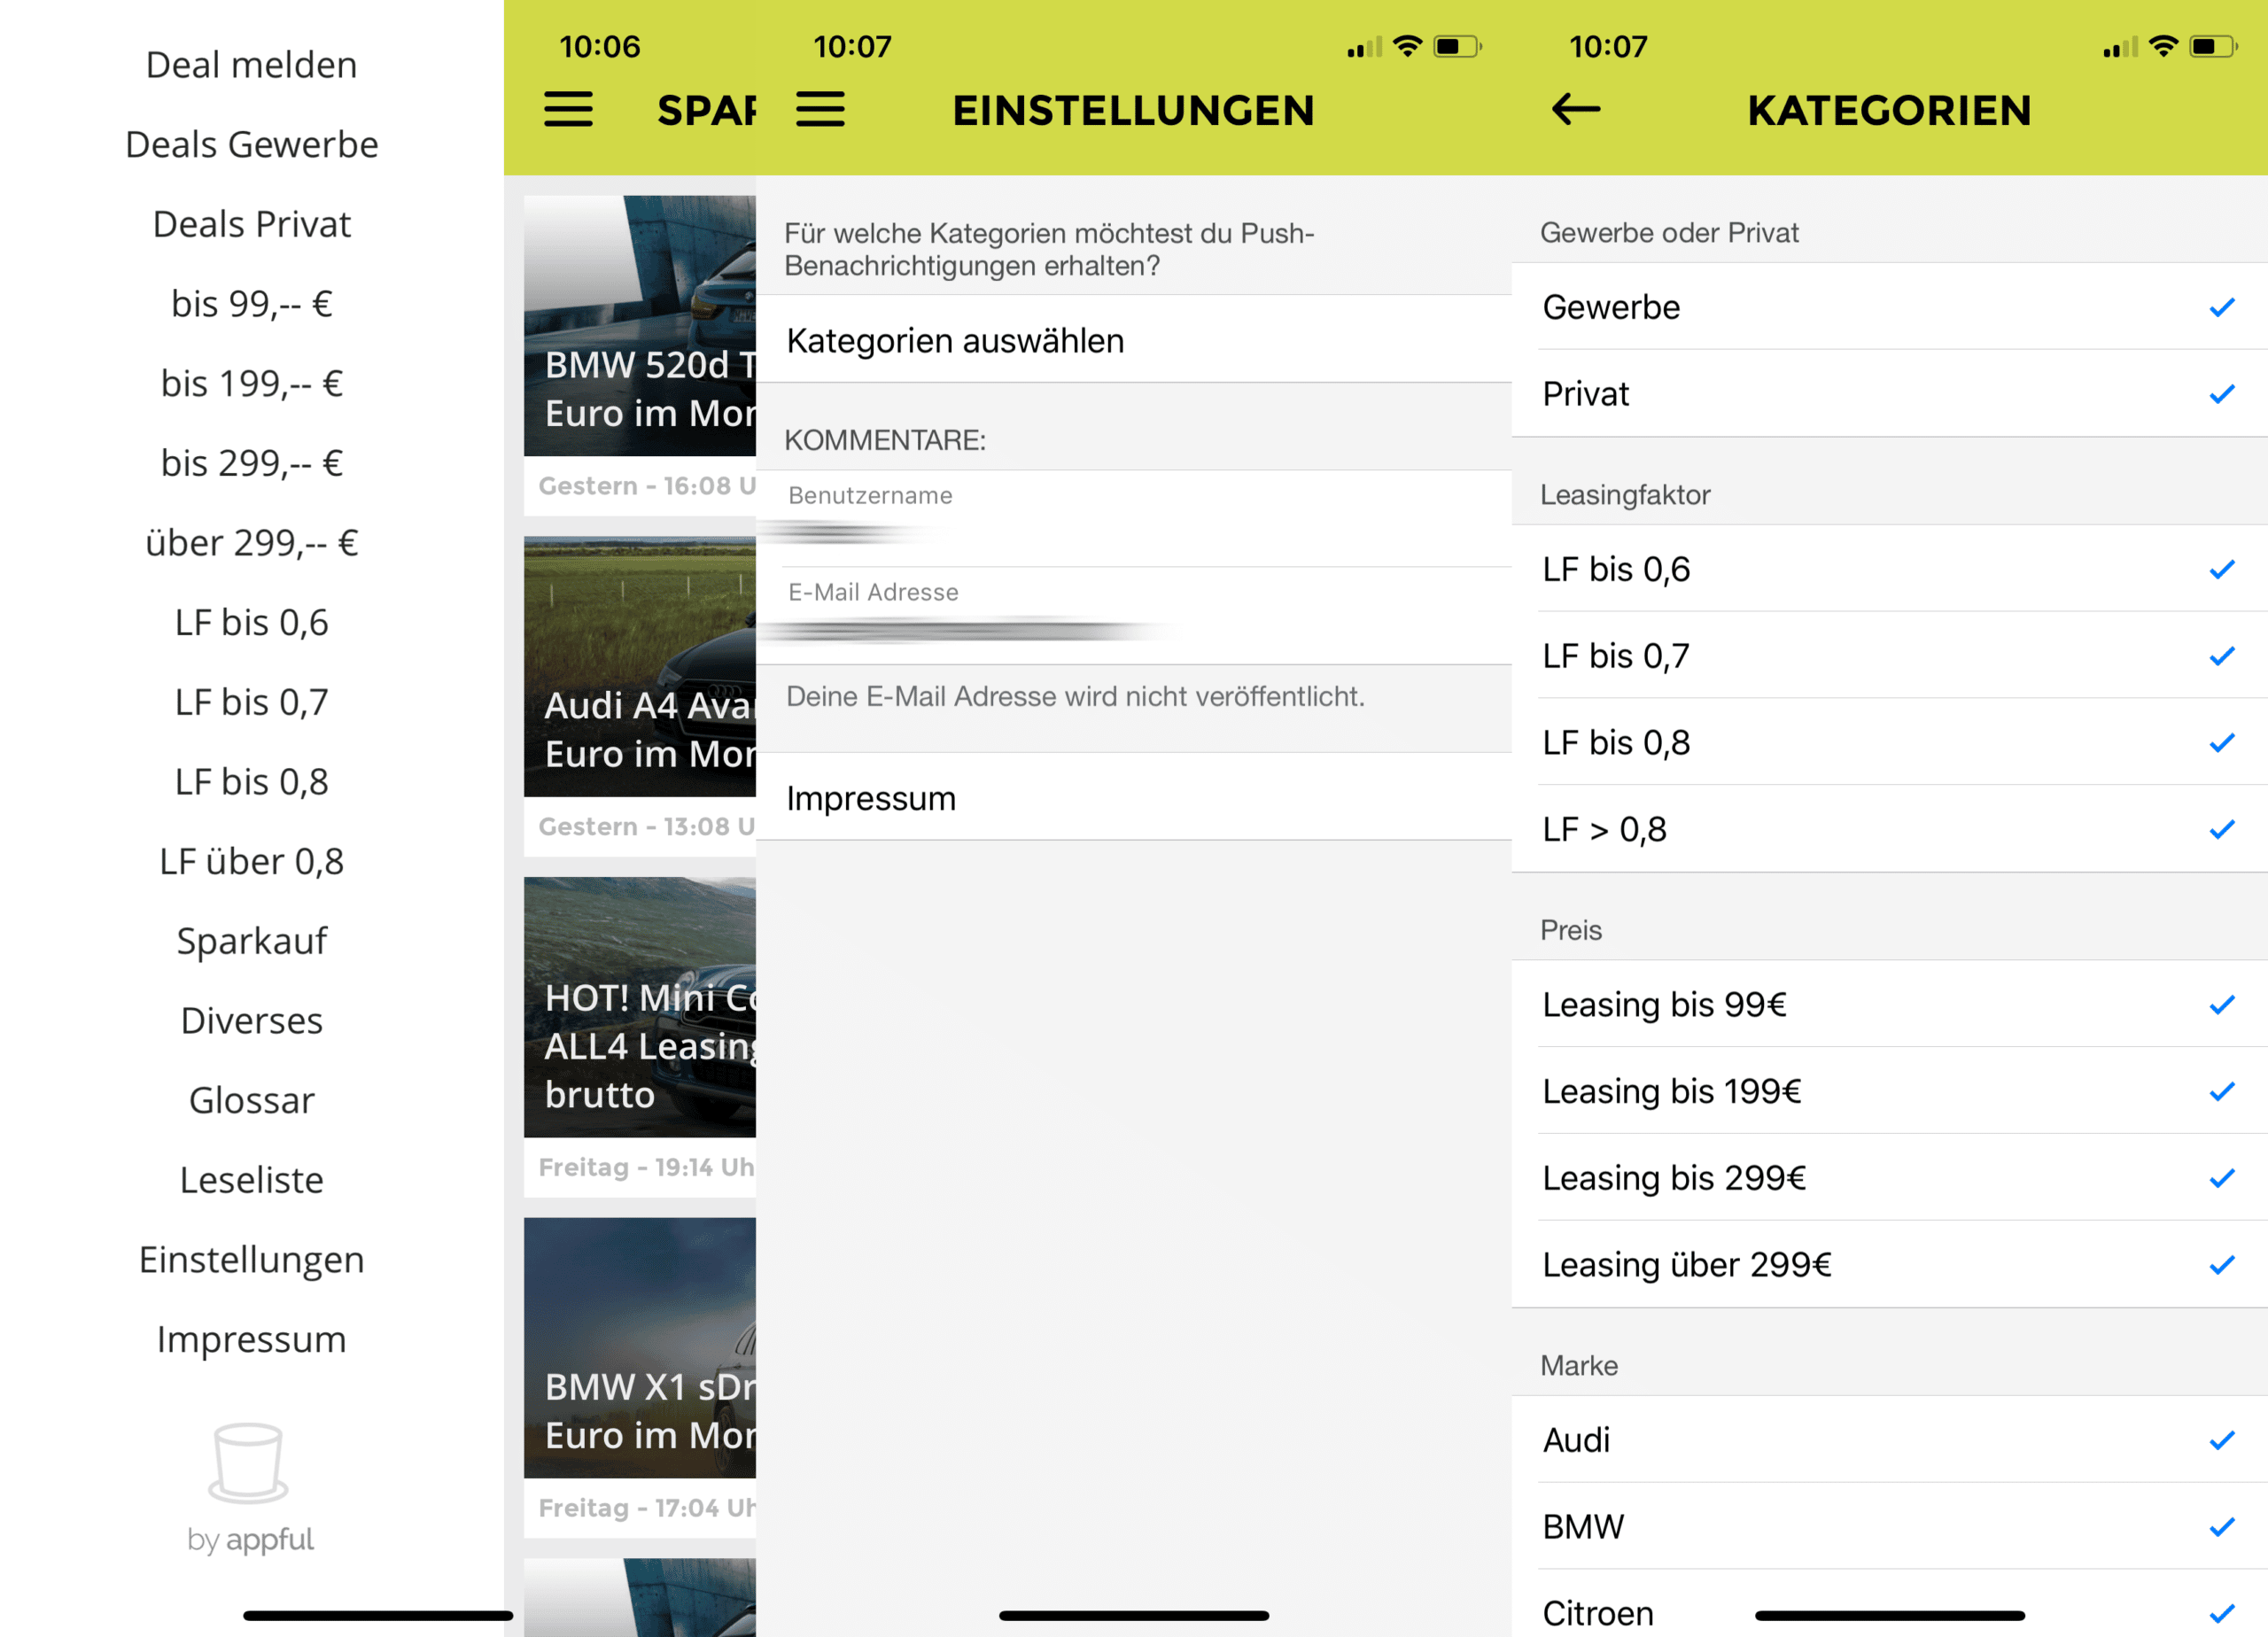This screenshot has height=1637, width=2268.
Task: Toggle LF > 0,8 checkmark
Action: (2222, 829)
